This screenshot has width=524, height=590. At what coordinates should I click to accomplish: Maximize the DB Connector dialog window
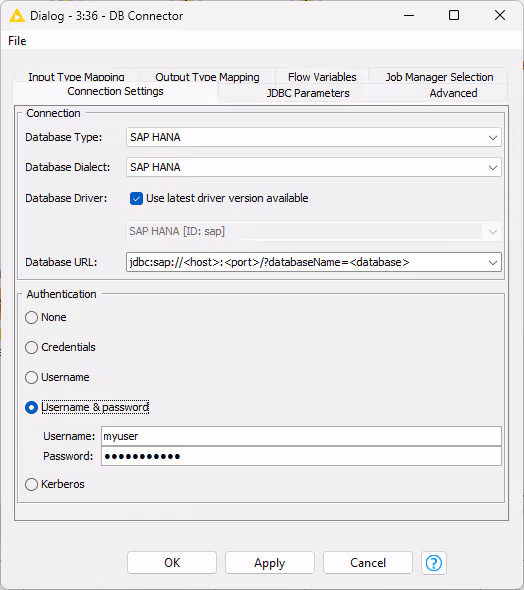pyautogui.click(x=454, y=15)
